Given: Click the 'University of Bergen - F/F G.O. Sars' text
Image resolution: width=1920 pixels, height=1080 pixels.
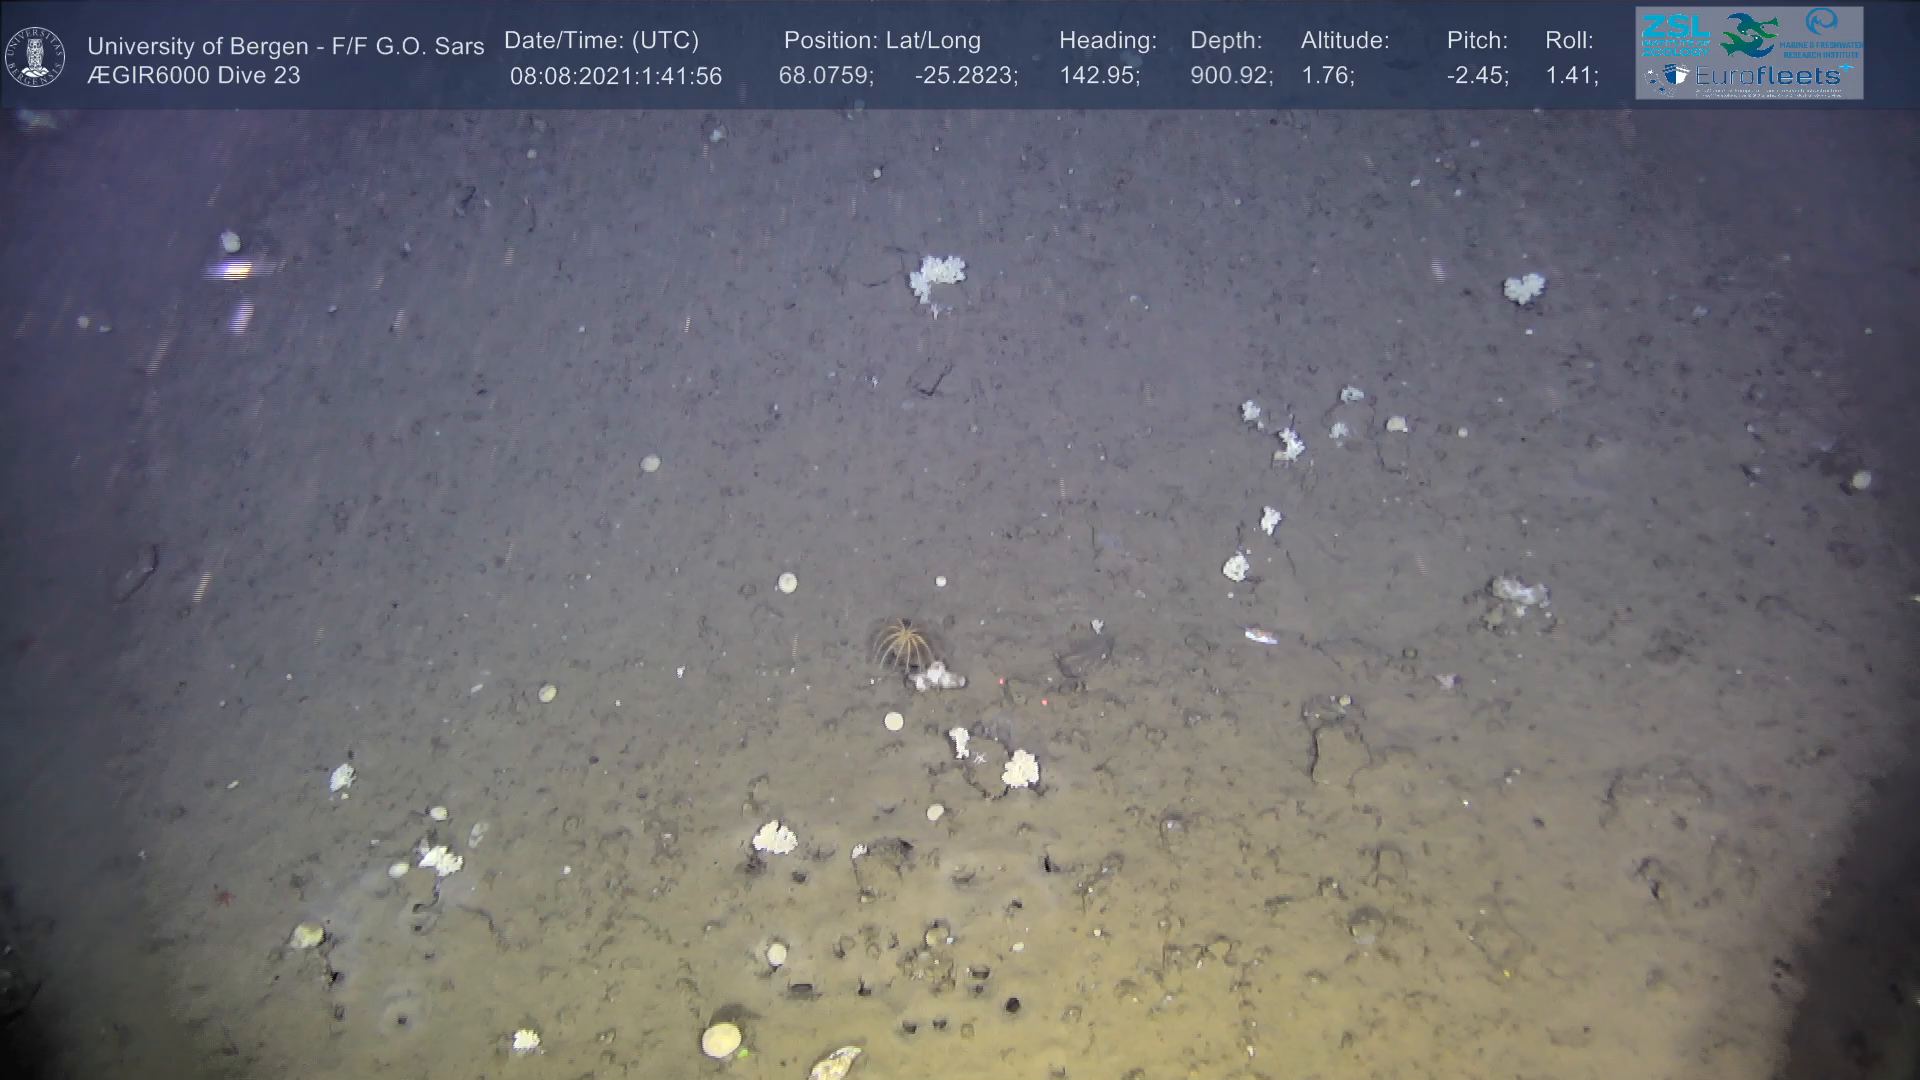Looking at the screenshot, I should [x=285, y=46].
